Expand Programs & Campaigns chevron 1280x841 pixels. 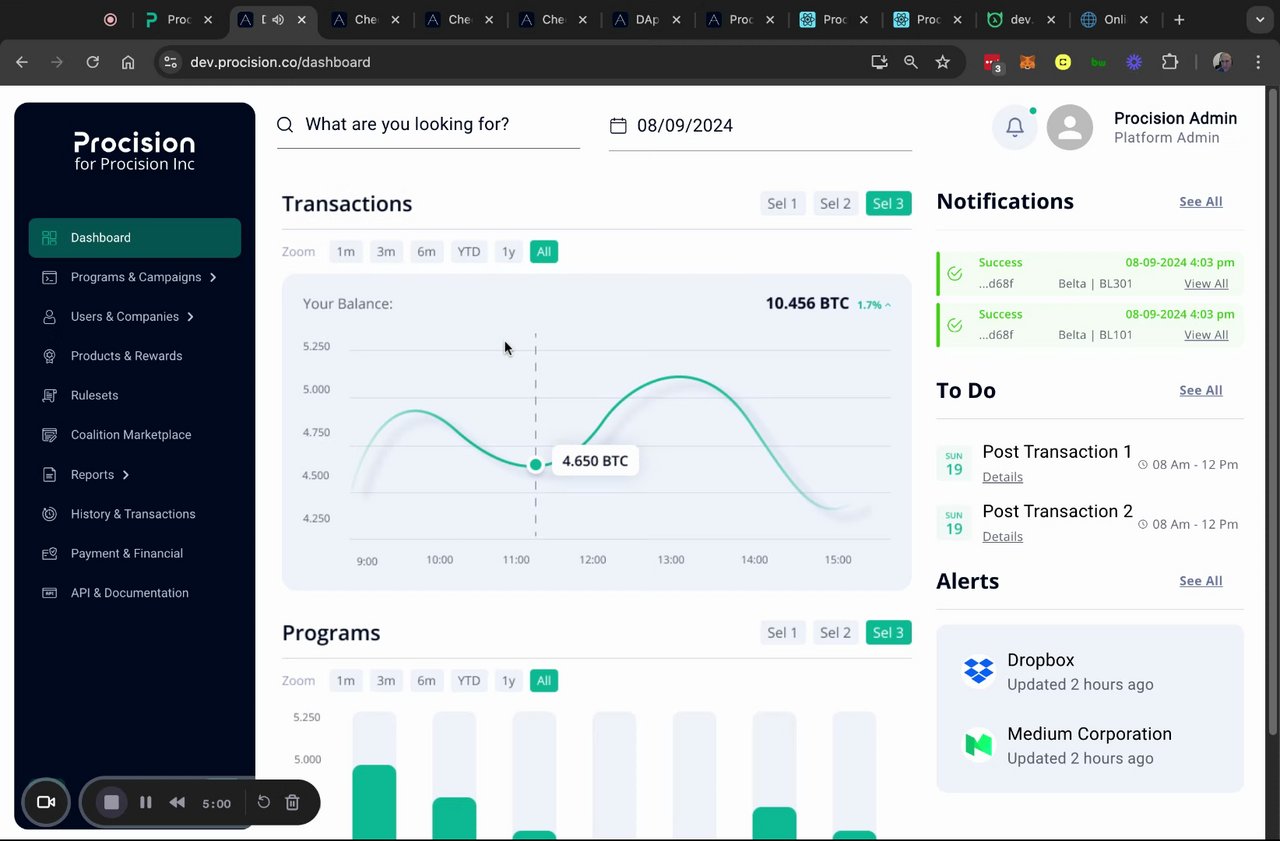point(213,277)
